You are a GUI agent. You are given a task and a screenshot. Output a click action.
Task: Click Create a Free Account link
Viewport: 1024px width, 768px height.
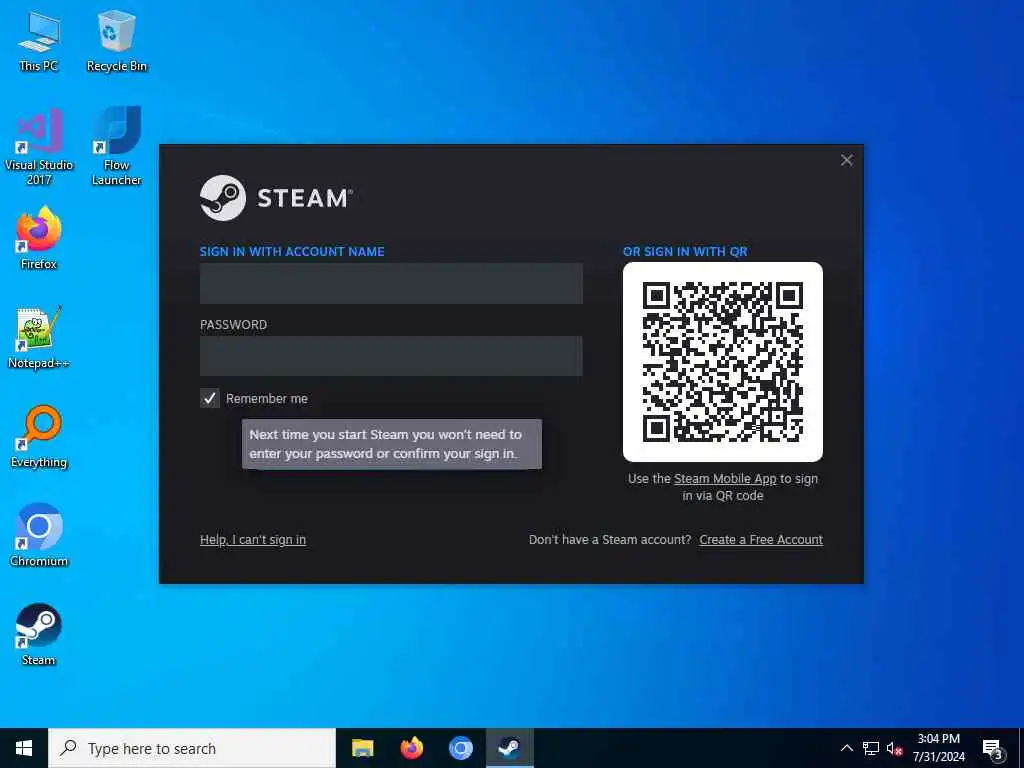tap(761, 539)
